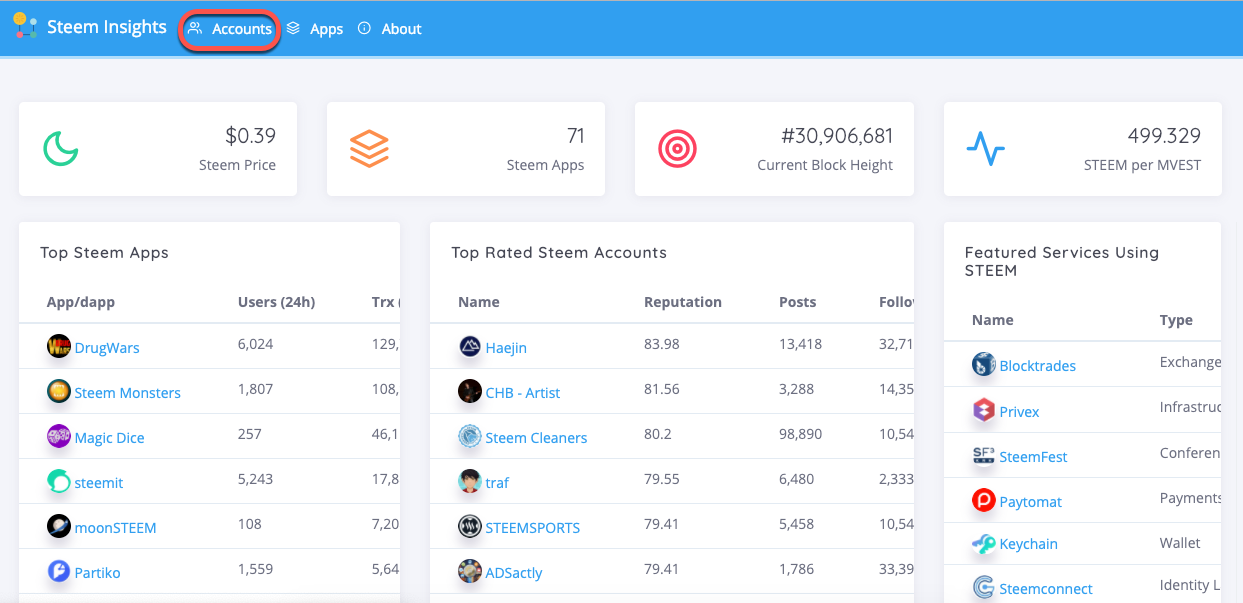The height and width of the screenshot is (603, 1243).
Task: Click the Keychain service icon
Action: pyautogui.click(x=984, y=543)
